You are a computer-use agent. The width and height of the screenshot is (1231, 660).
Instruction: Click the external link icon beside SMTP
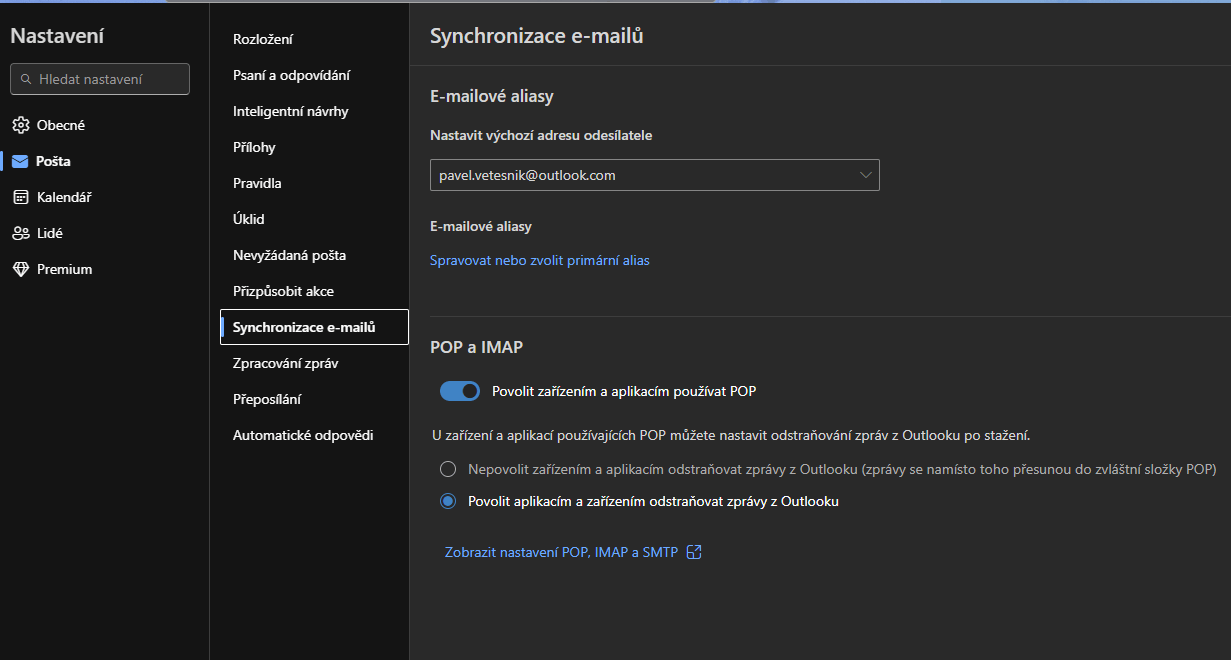[694, 552]
